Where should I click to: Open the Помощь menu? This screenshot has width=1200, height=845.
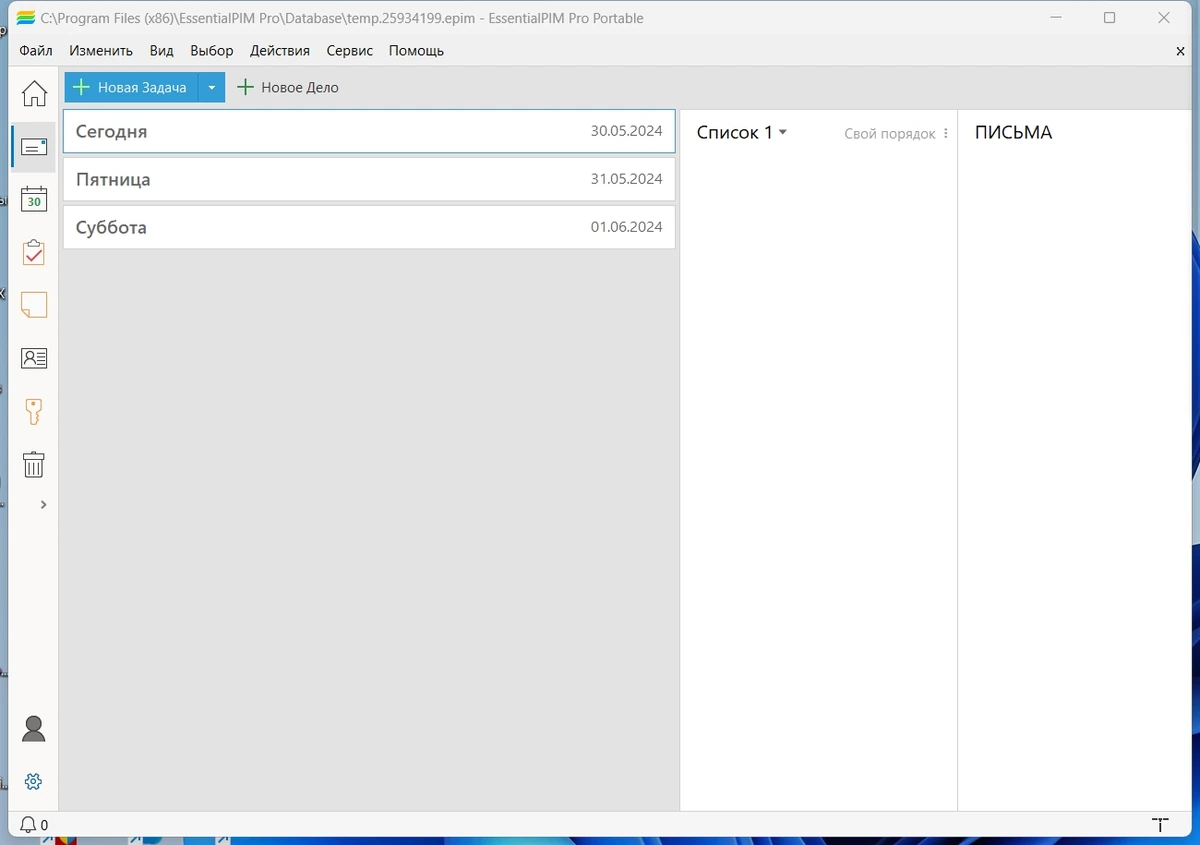point(416,51)
